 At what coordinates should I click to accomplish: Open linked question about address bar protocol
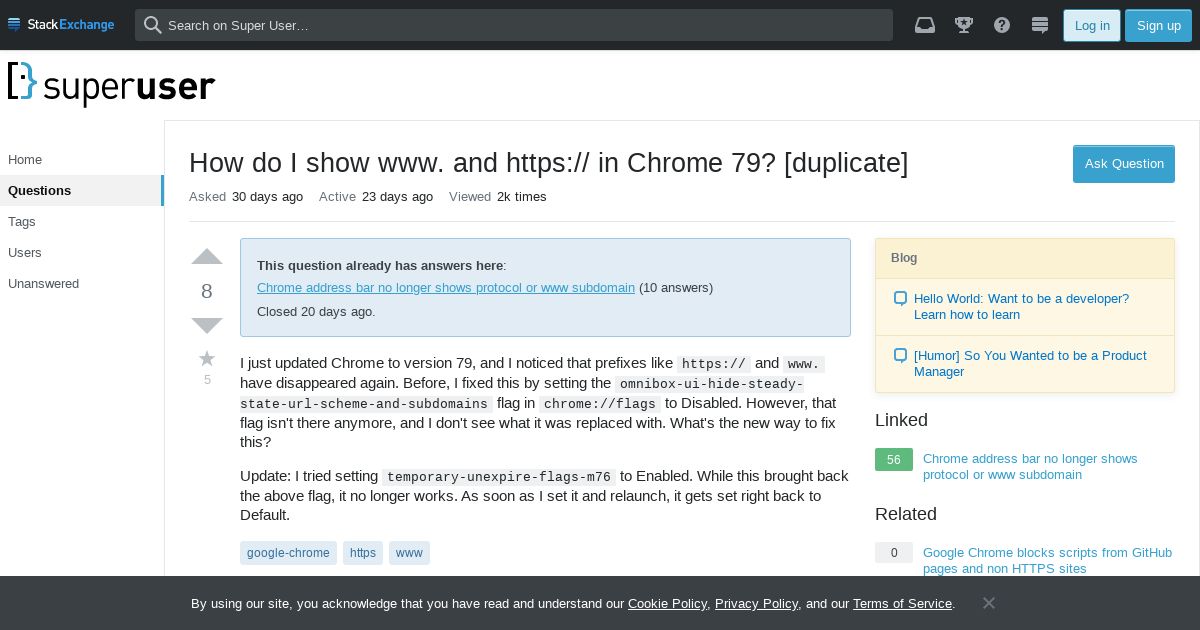coord(1030,467)
